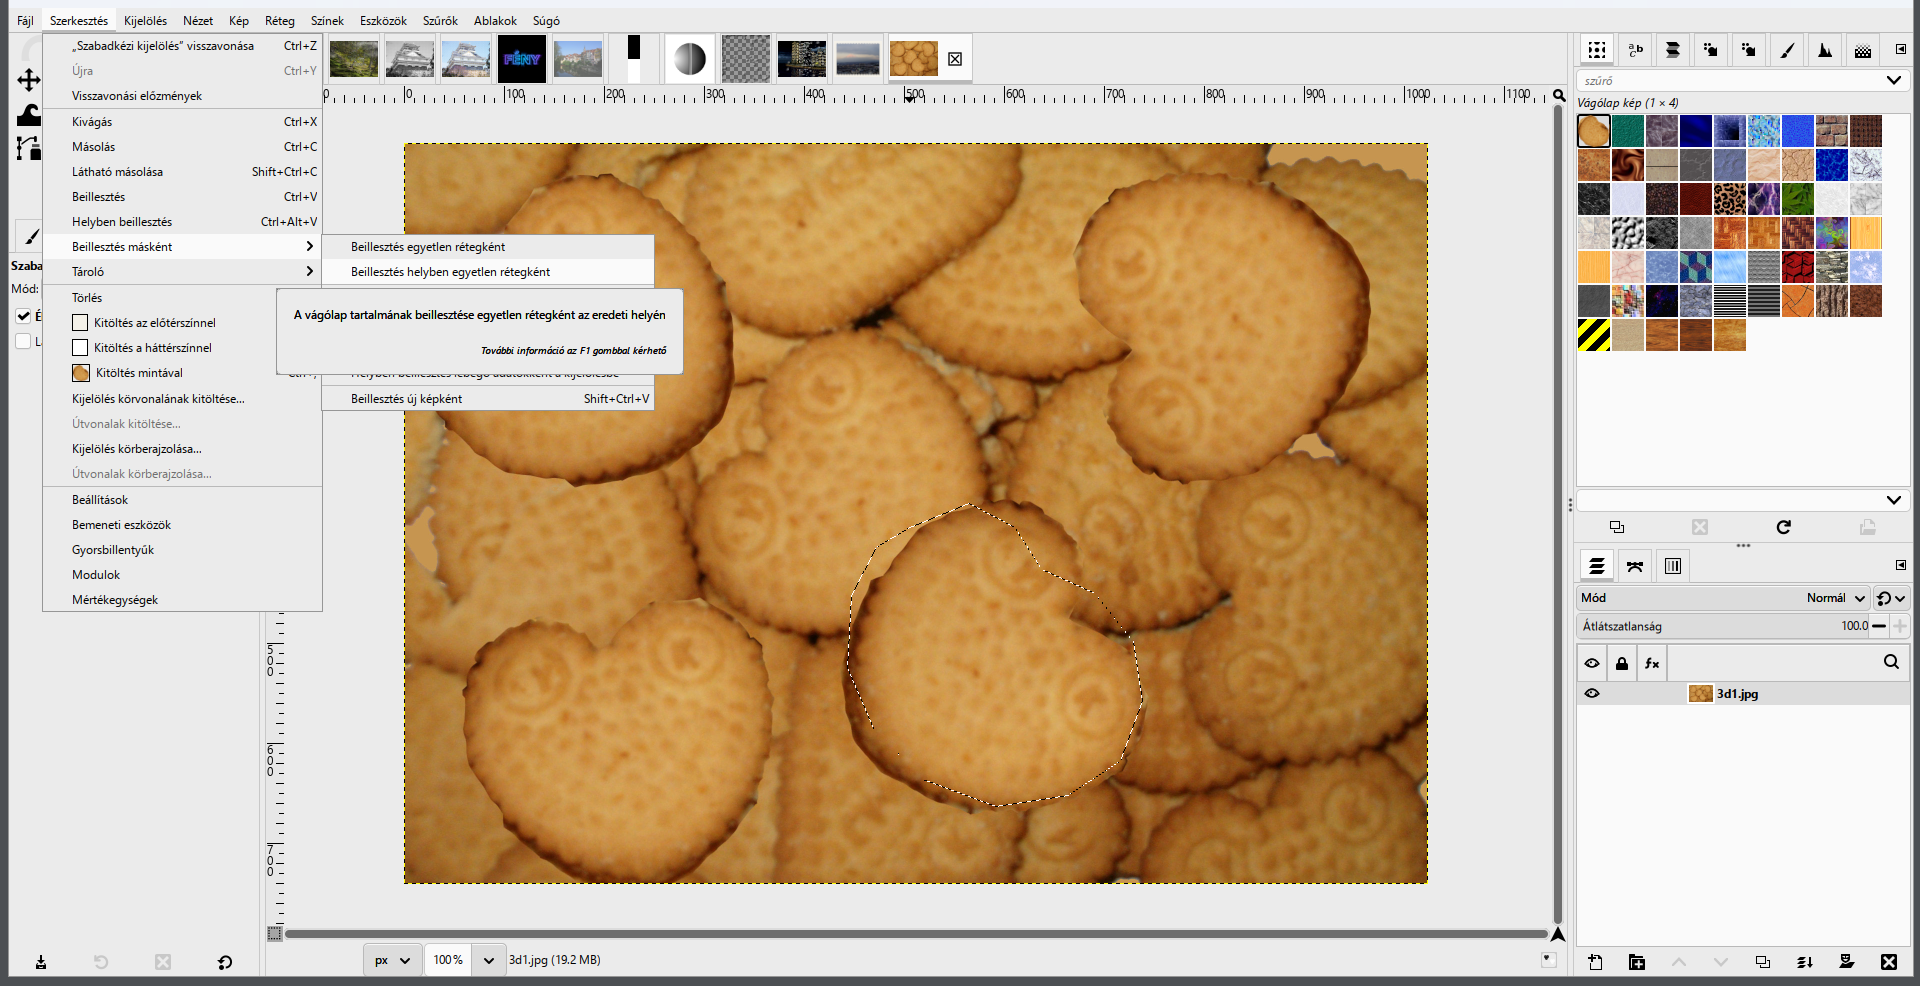1920x986 pixels.
Task: Open Beállítások from the edit menu
Action: coord(183,500)
